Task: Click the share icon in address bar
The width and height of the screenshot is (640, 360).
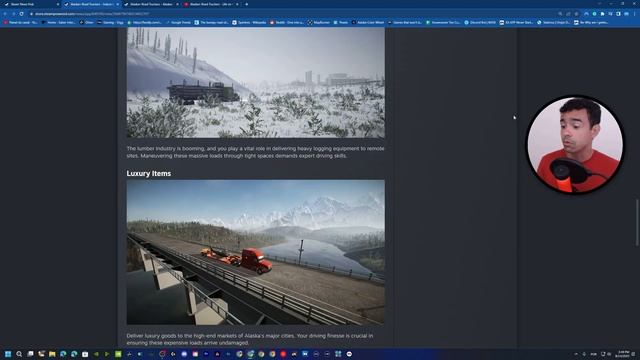Action: pos(569,13)
